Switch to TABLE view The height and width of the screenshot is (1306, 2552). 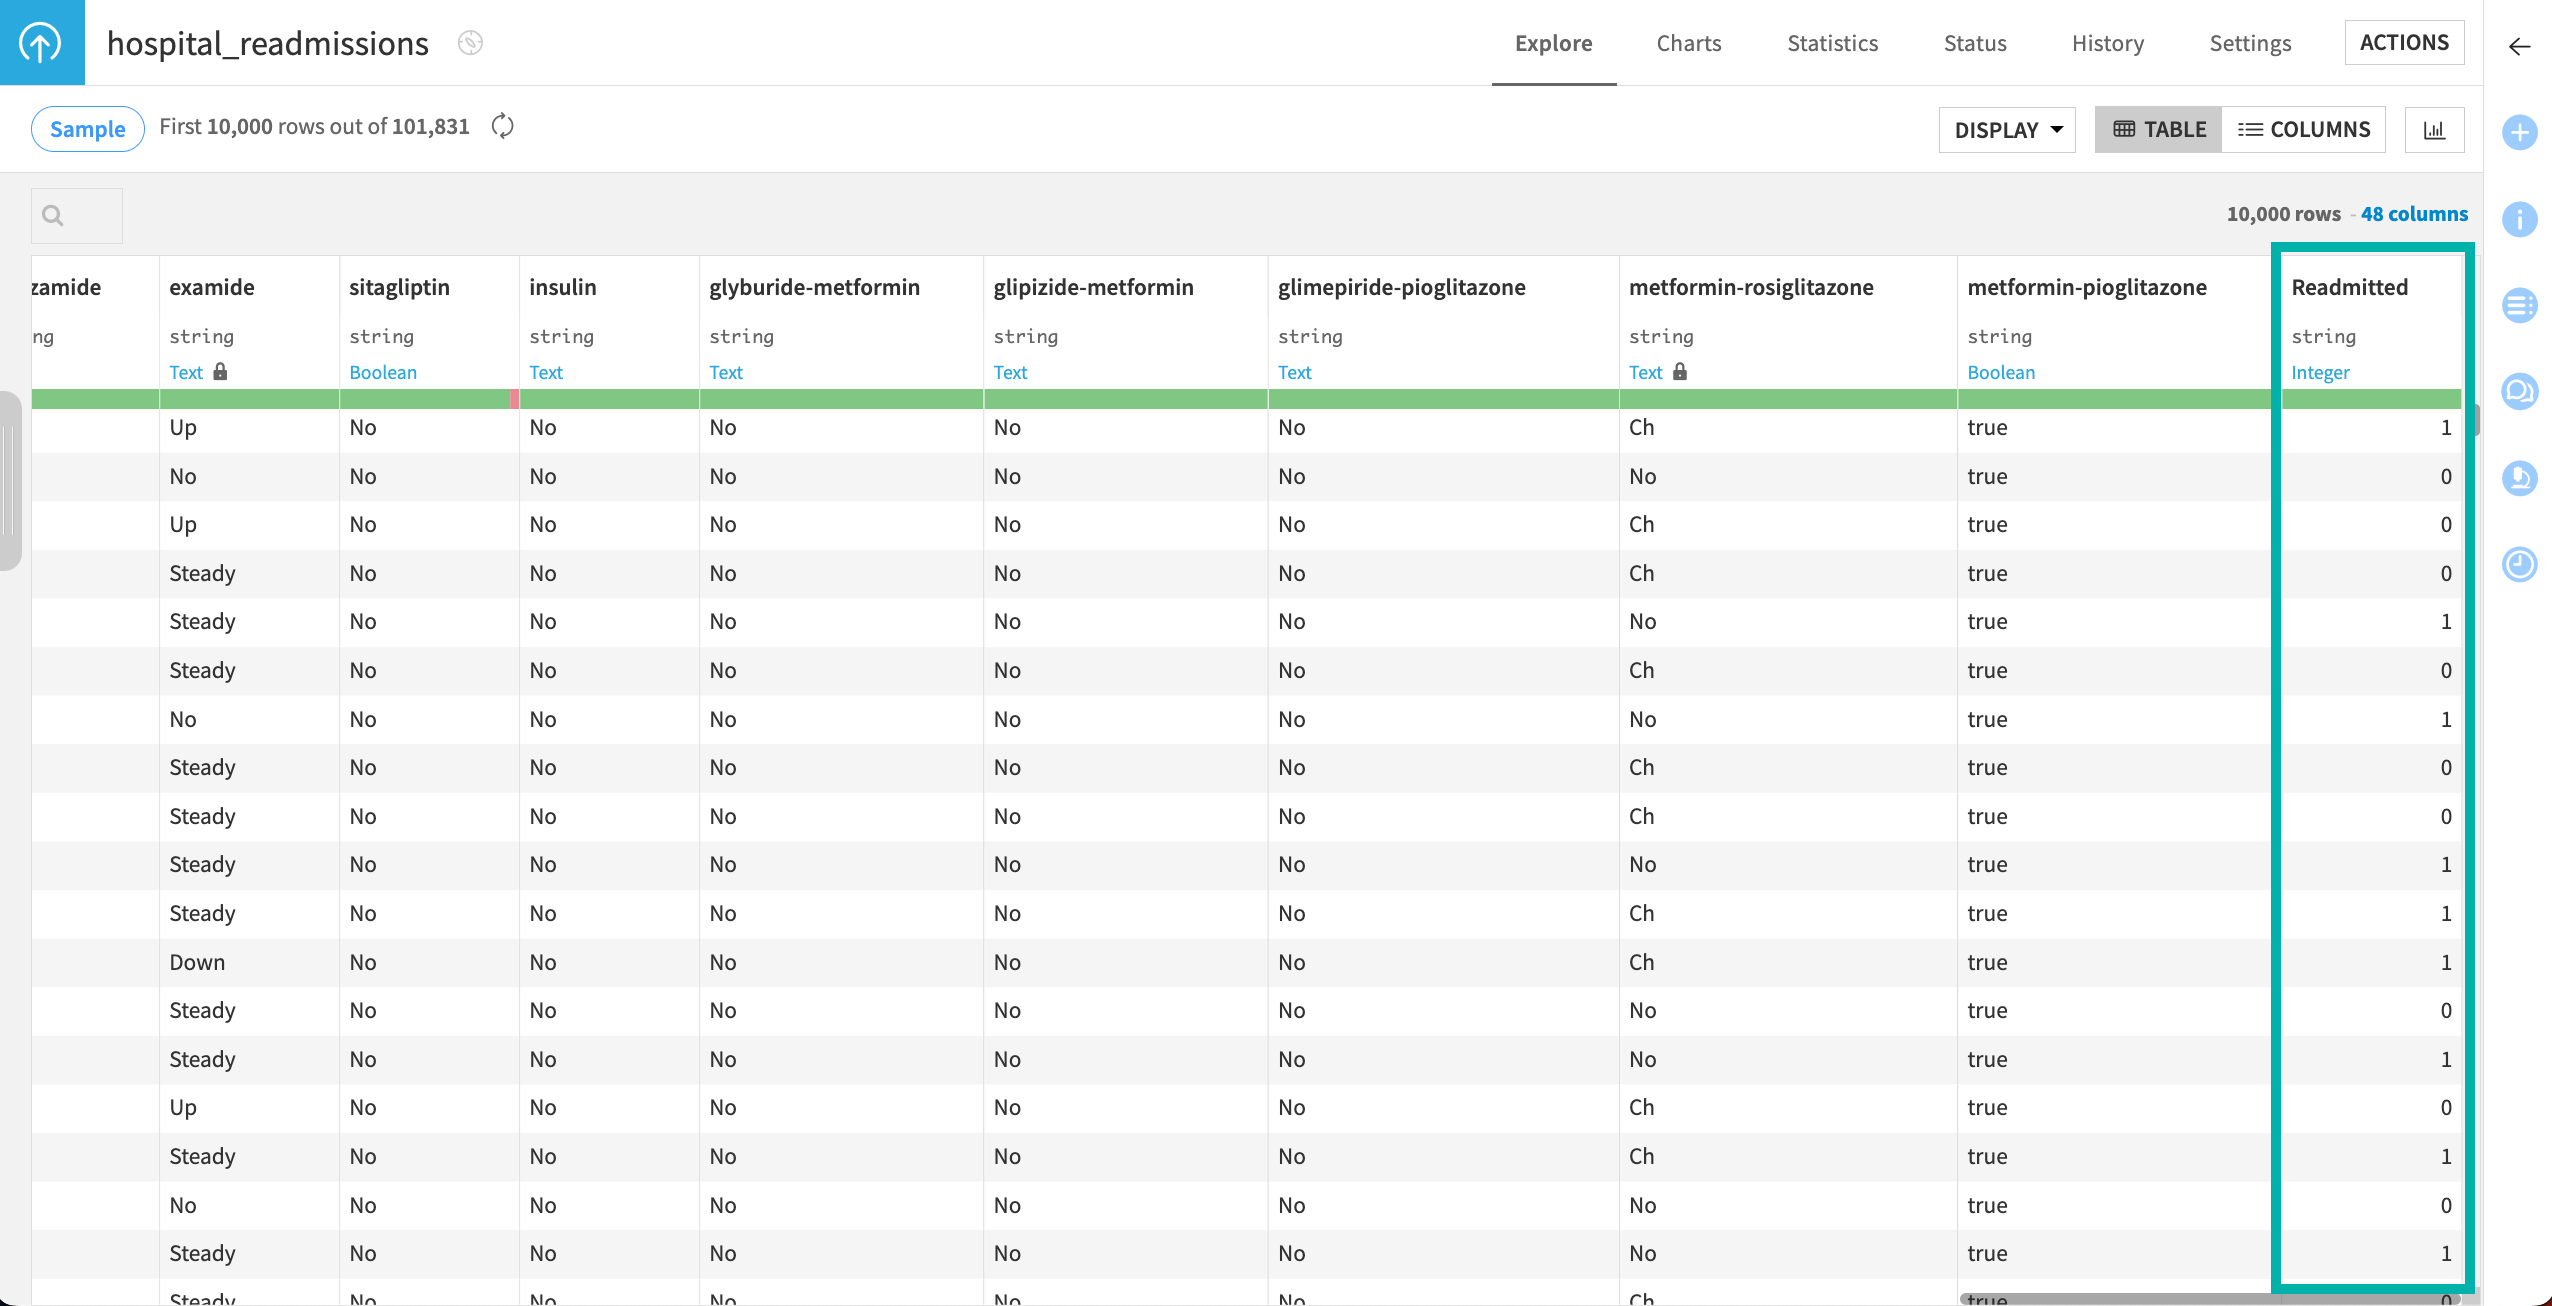click(x=2158, y=129)
